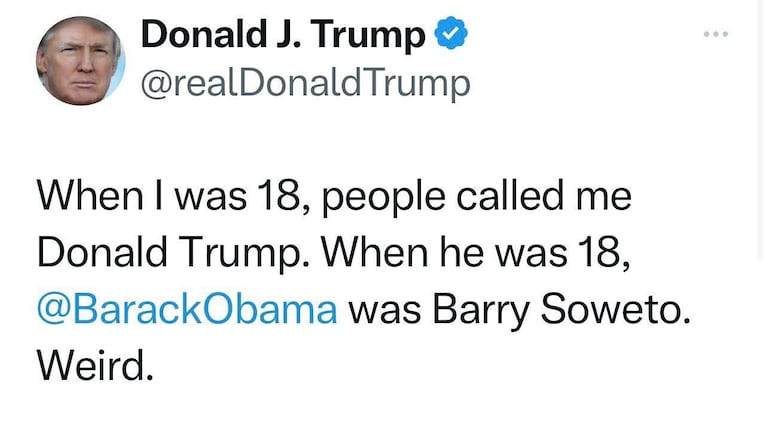Follow the @BarackObama mention link
768x435 pixels.
(x=187, y=308)
